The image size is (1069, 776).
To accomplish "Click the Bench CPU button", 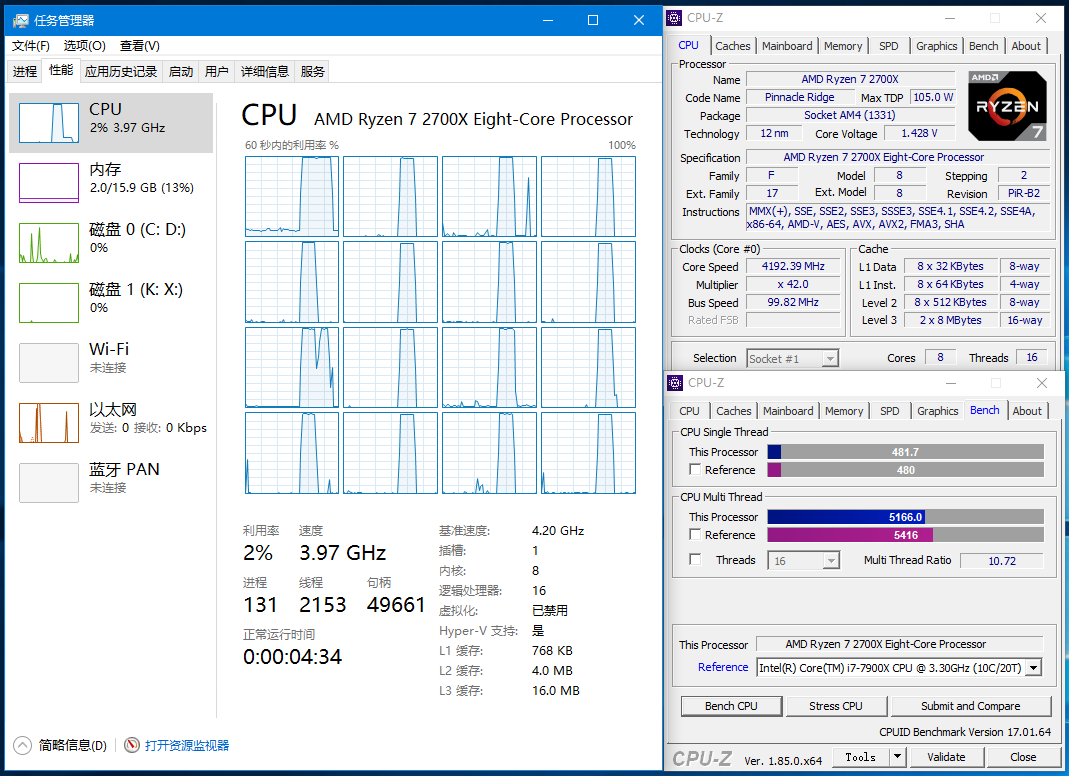I will tap(731, 706).
